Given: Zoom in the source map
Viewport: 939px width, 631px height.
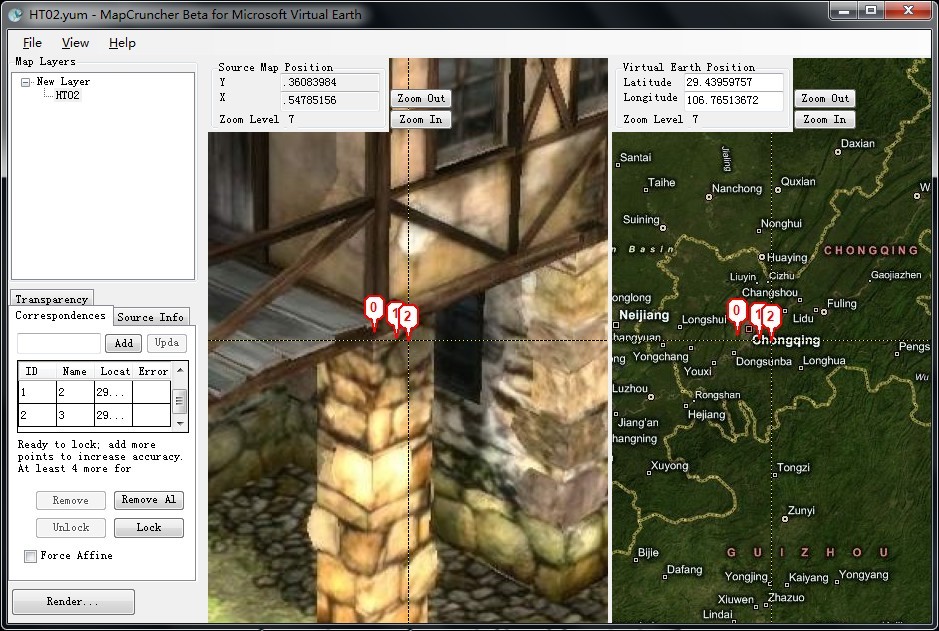Looking at the screenshot, I should tap(421, 119).
